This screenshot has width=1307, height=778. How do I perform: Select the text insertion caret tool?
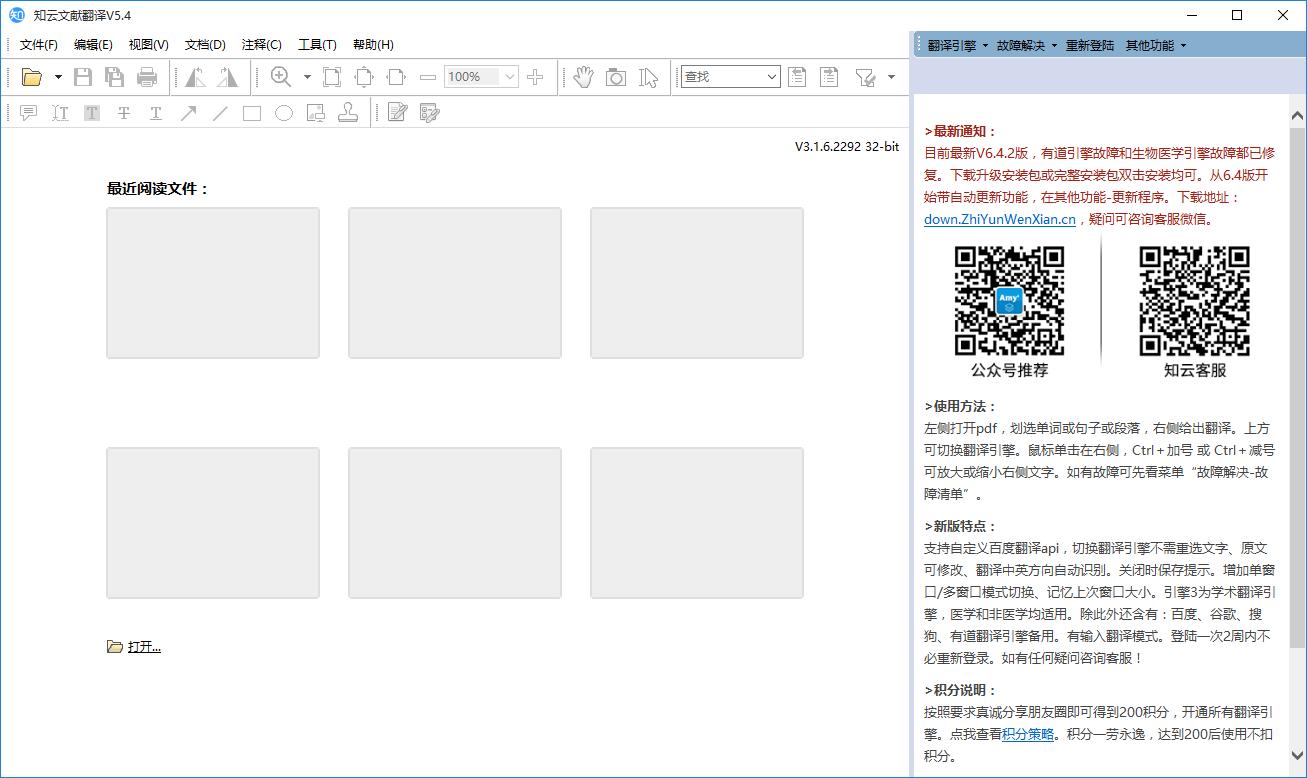pyautogui.click(x=60, y=113)
